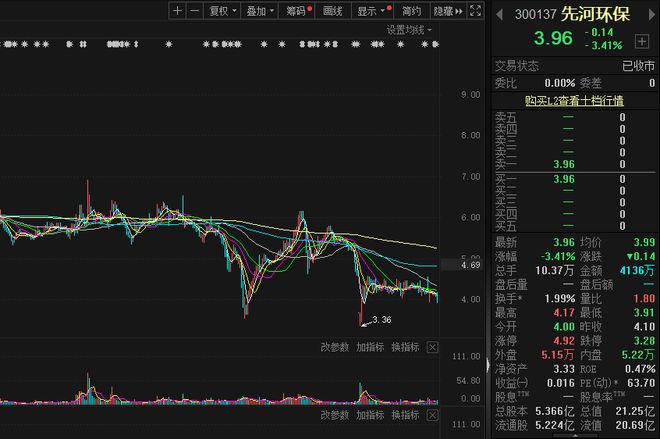Screen dimensions: 660x439
Task: Click the 4.69 price axis label
Action: tap(470, 265)
